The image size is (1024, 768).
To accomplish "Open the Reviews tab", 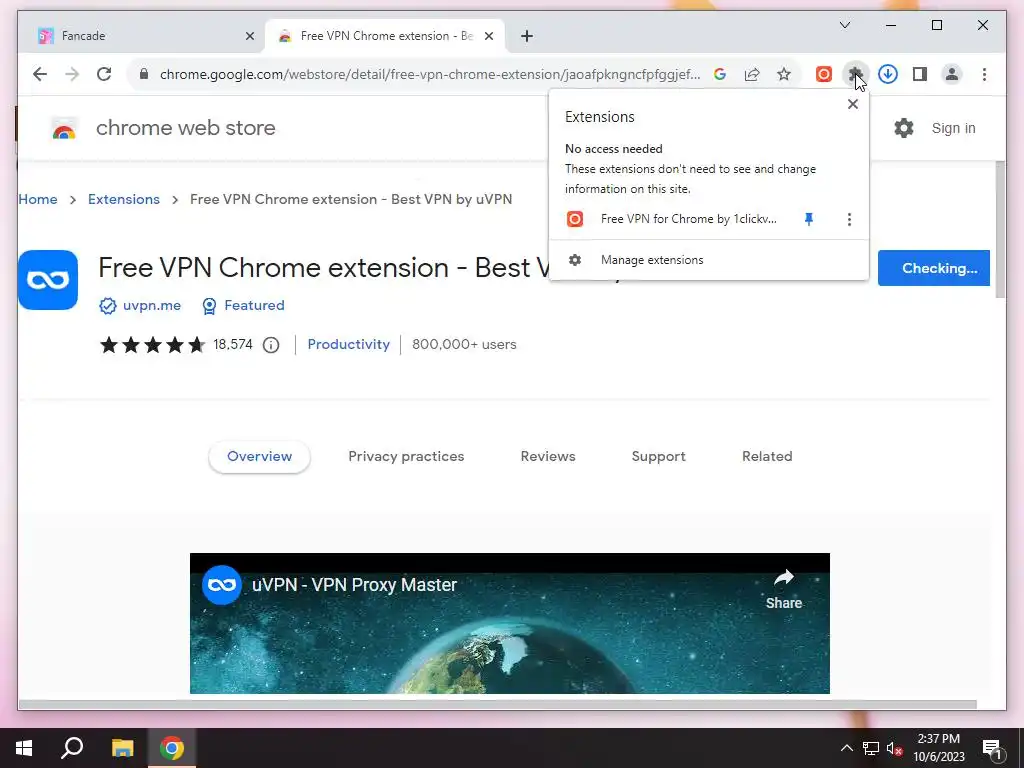I will pyautogui.click(x=548, y=456).
